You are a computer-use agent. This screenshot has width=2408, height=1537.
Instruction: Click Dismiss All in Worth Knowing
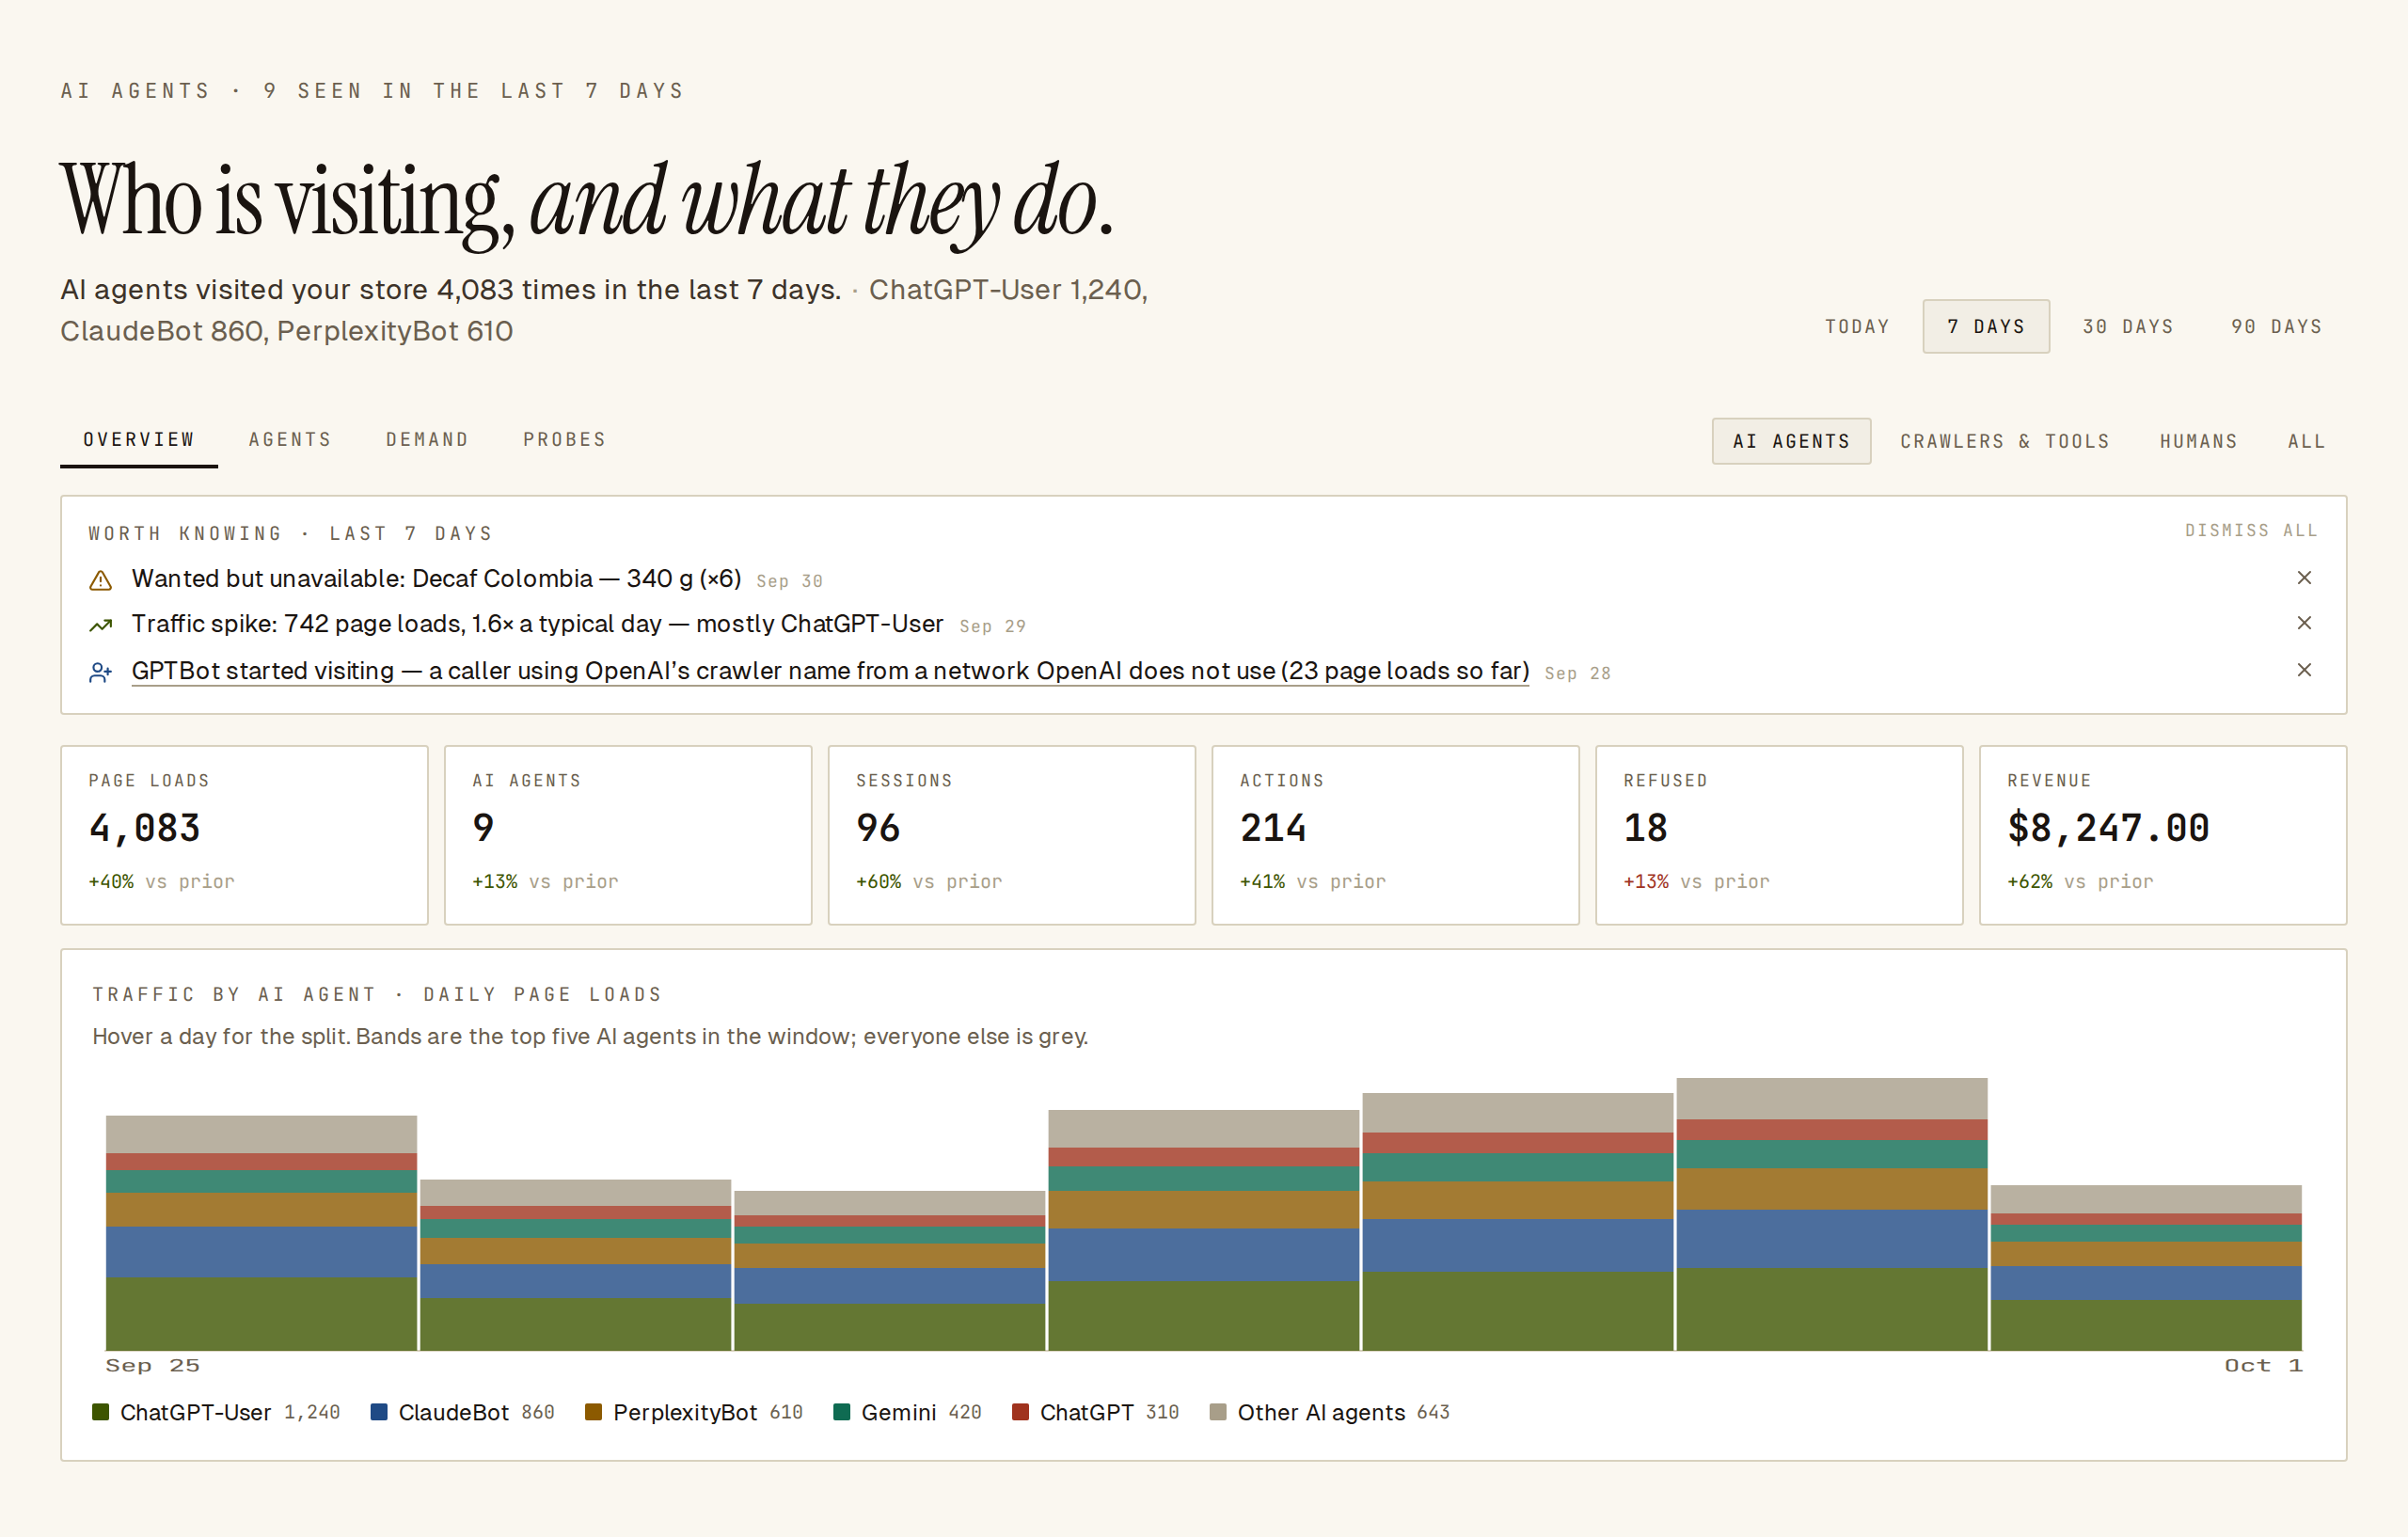pos(2251,530)
